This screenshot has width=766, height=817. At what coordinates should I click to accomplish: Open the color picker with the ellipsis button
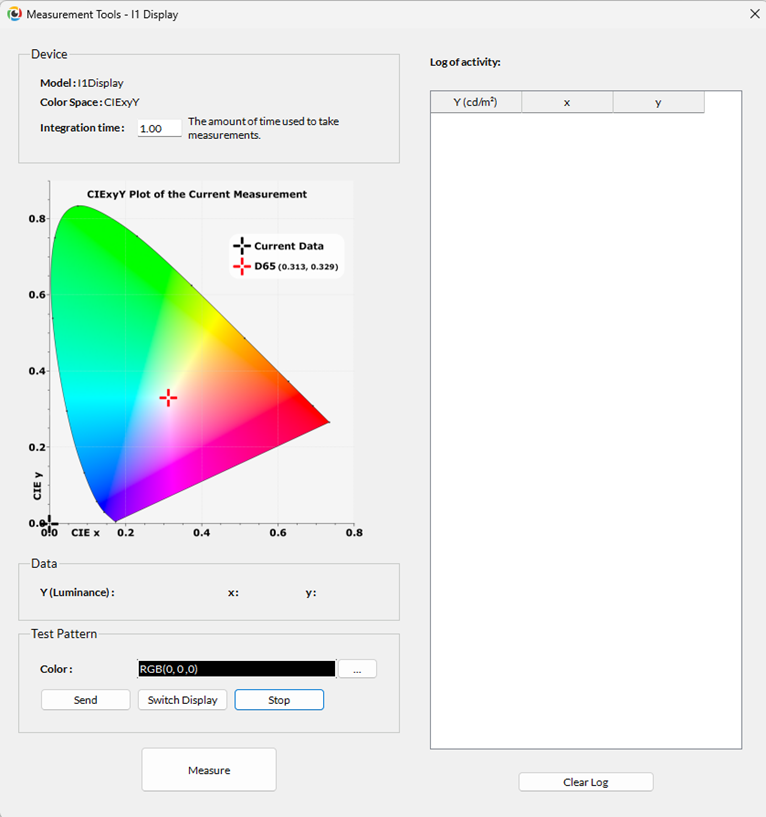pos(357,669)
